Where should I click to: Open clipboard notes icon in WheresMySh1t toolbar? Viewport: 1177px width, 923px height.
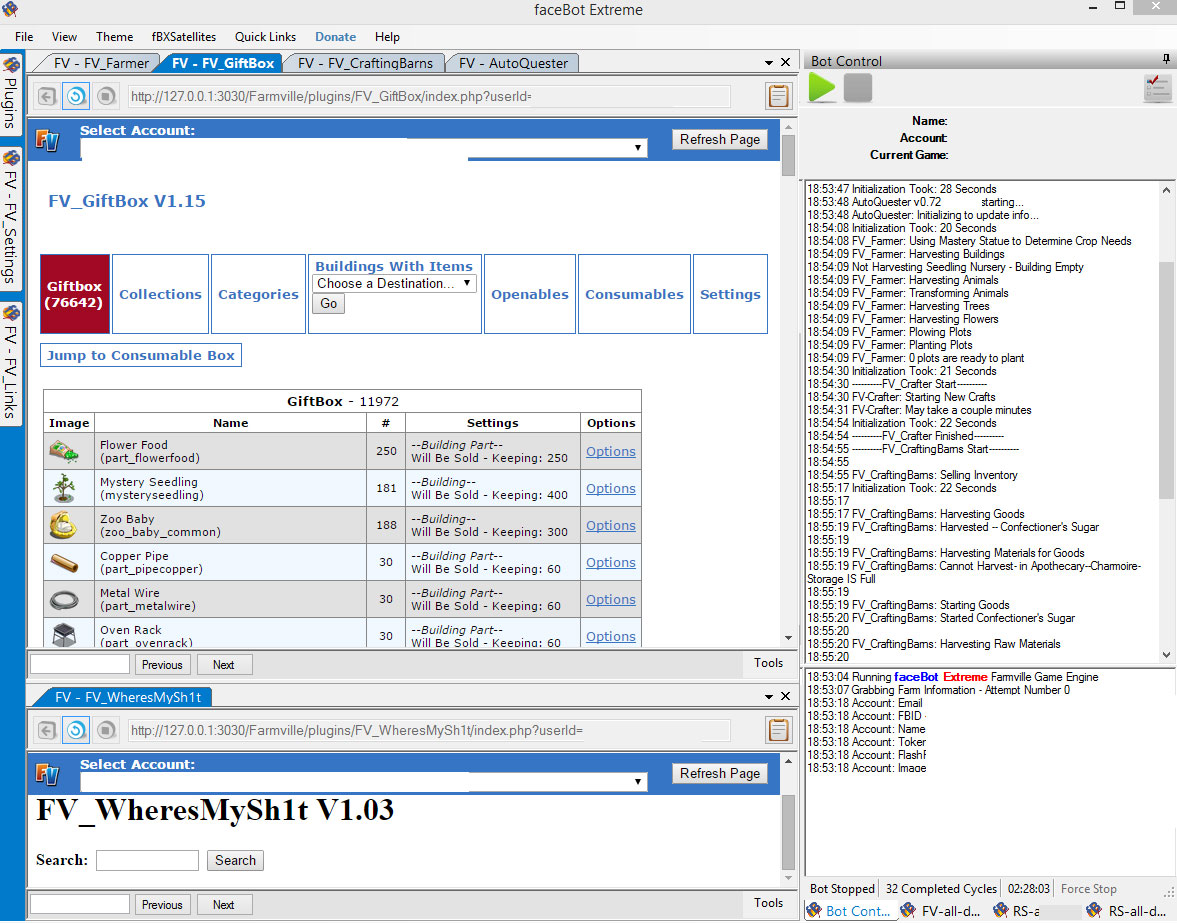pos(778,730)
